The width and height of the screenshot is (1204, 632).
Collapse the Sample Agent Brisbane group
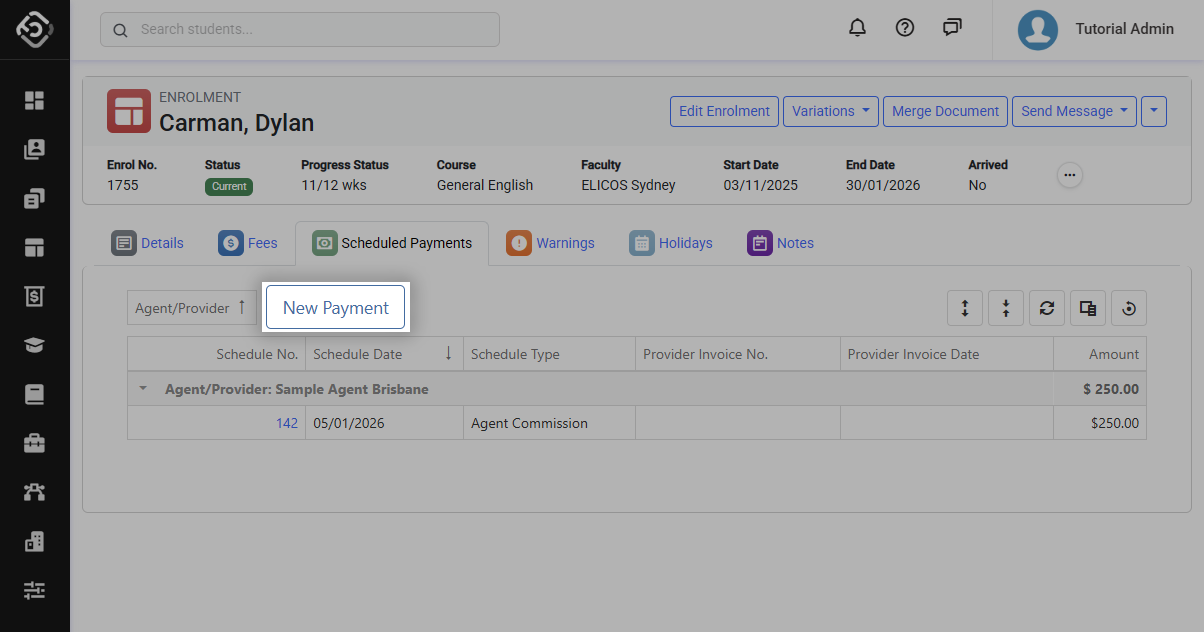pyautogui.click(x=143, y=389)
